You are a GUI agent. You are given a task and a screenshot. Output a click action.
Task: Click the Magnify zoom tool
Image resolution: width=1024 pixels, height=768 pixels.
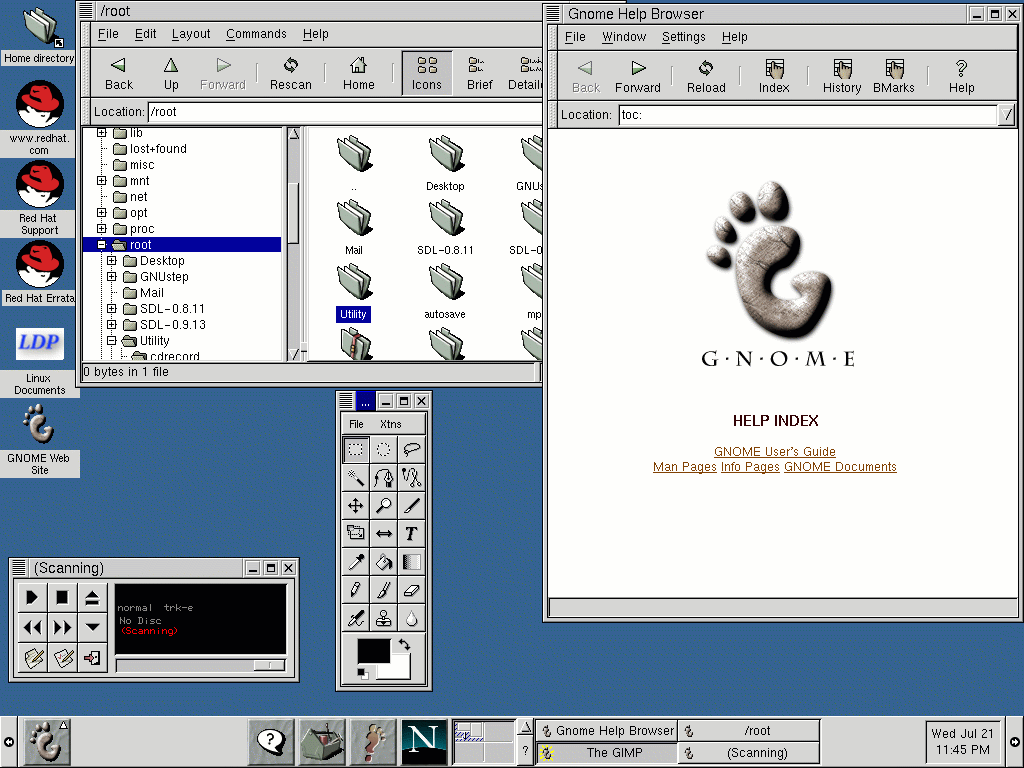point(383,506)
